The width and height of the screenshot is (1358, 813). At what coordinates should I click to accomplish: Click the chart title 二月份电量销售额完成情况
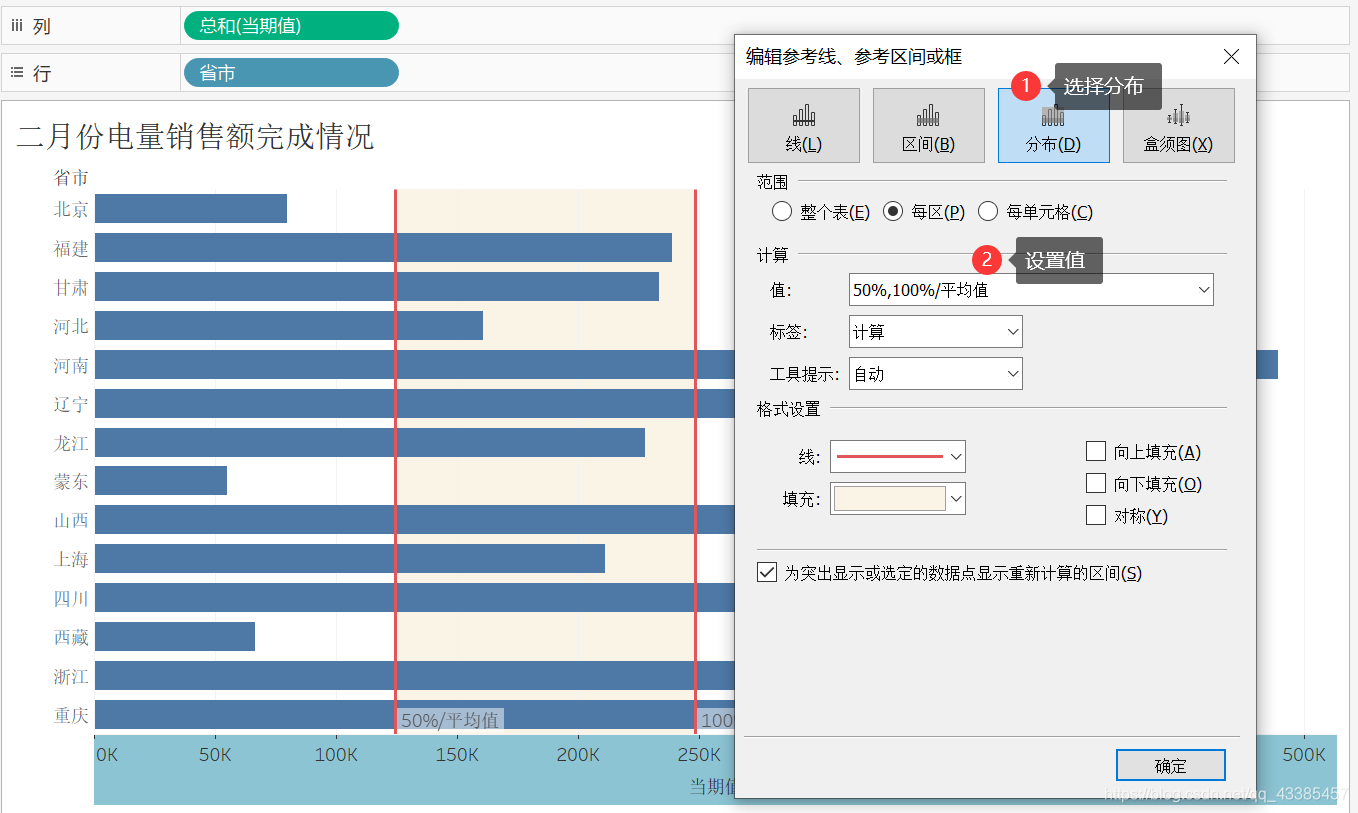tap(195, 137)
